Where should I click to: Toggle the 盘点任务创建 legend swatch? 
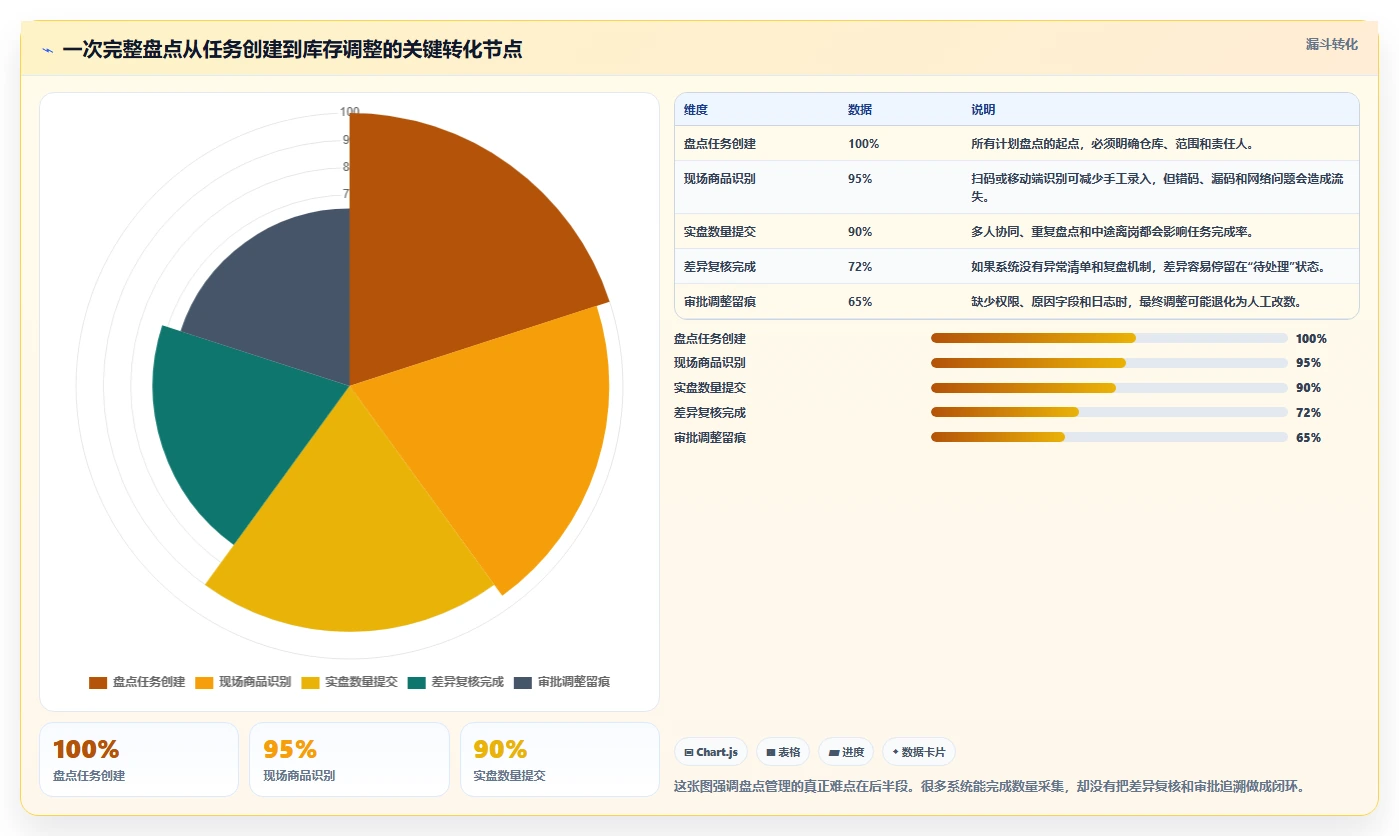pyautogui.click(x=98, y=682)
